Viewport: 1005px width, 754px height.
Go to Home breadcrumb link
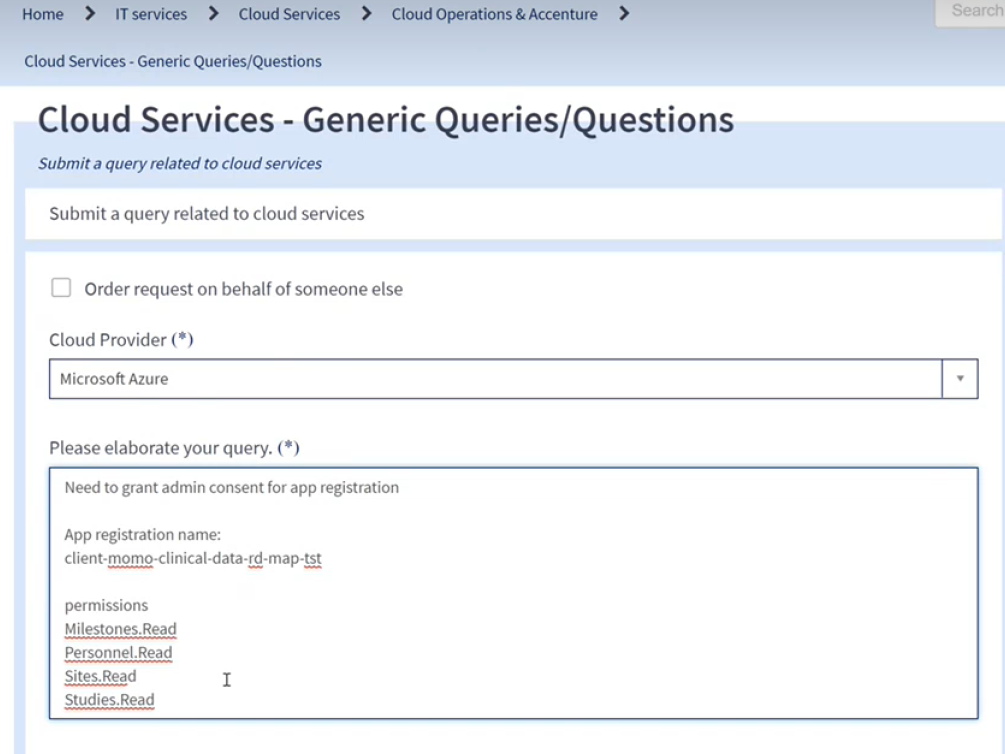43,14
